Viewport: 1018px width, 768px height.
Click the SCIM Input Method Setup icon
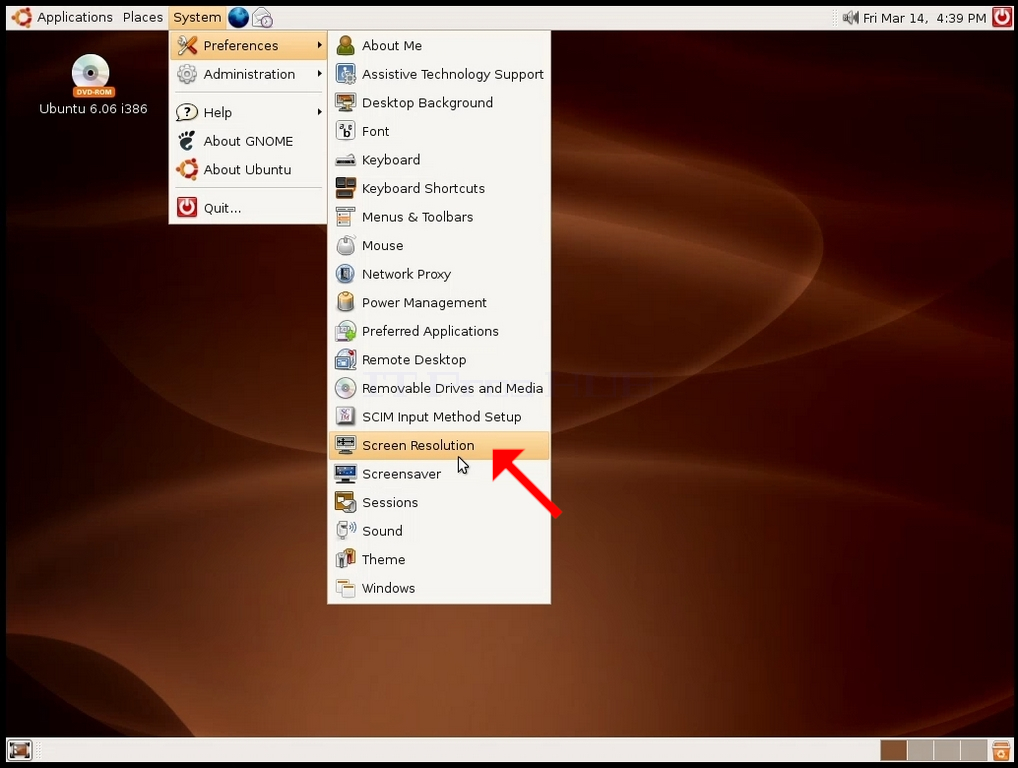pos(345,417)
